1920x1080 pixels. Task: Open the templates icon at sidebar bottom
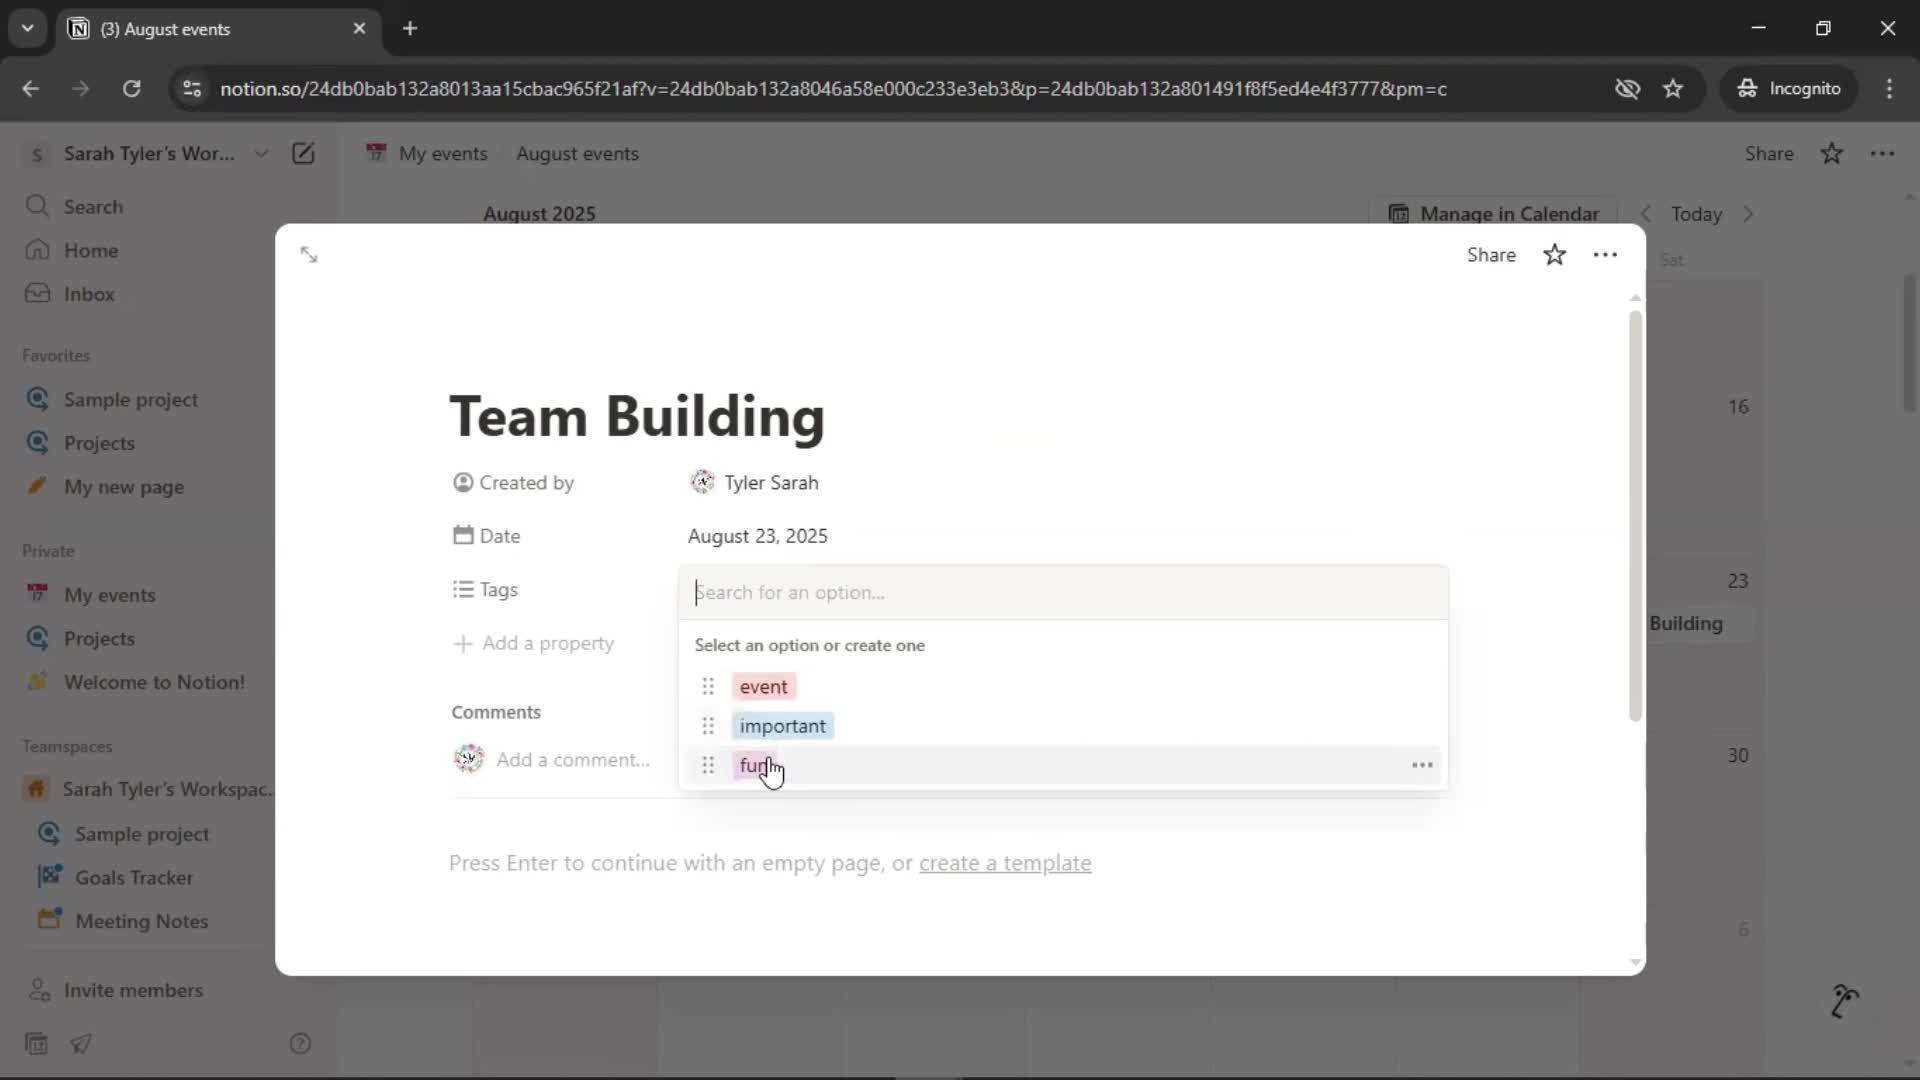click(x=36, y=1044)
